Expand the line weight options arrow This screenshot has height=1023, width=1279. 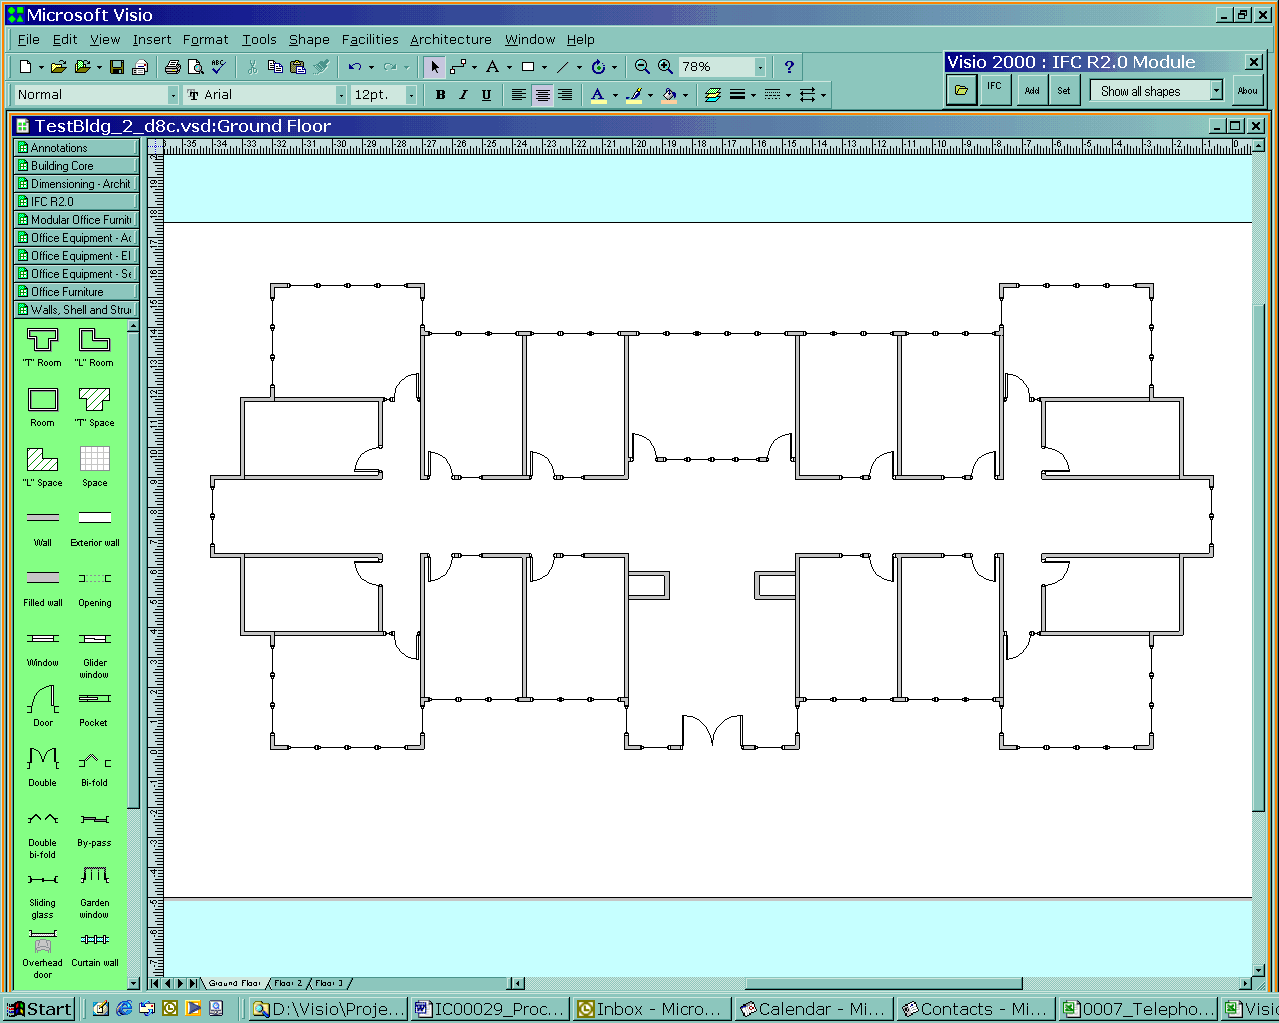(x=752, y=95)
